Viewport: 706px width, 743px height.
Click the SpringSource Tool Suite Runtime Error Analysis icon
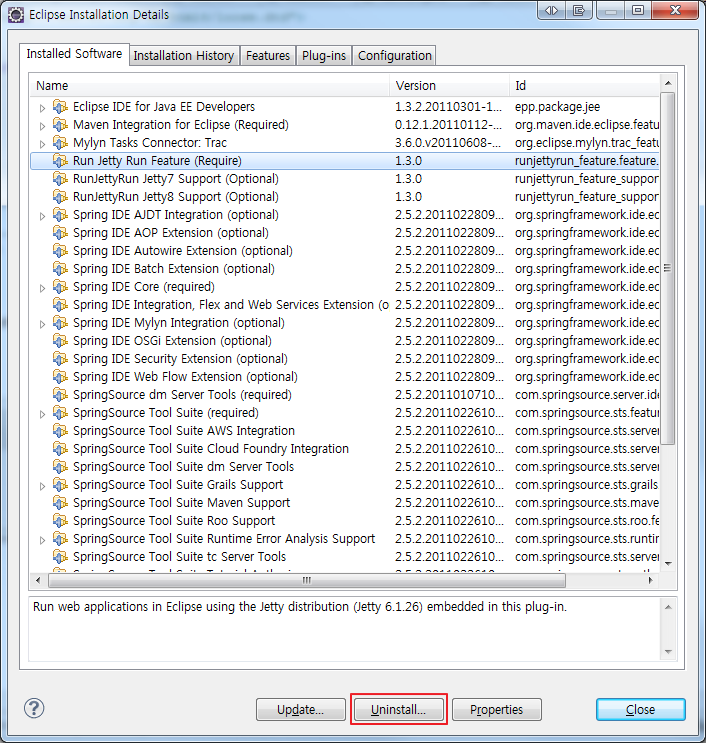click(x=60, y=539)
